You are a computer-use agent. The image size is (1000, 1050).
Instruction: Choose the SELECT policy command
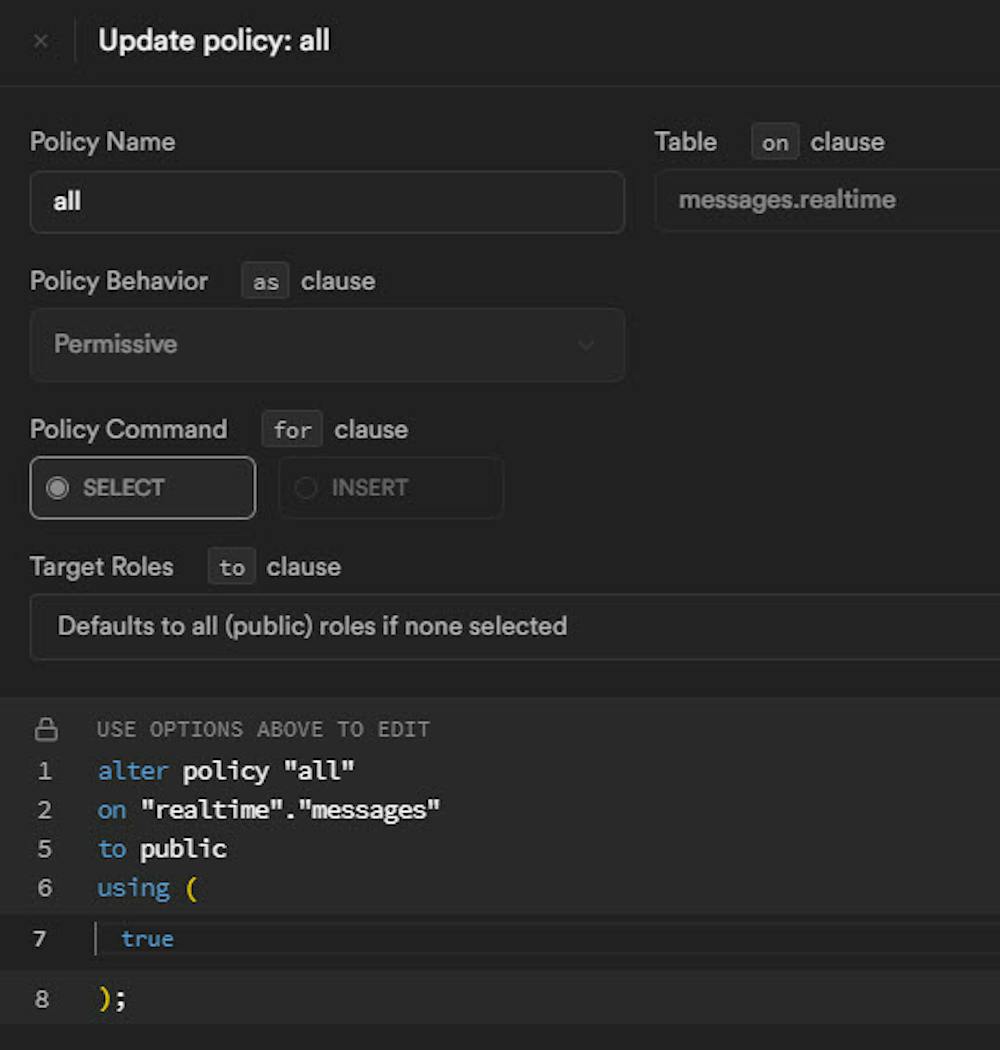143,488
